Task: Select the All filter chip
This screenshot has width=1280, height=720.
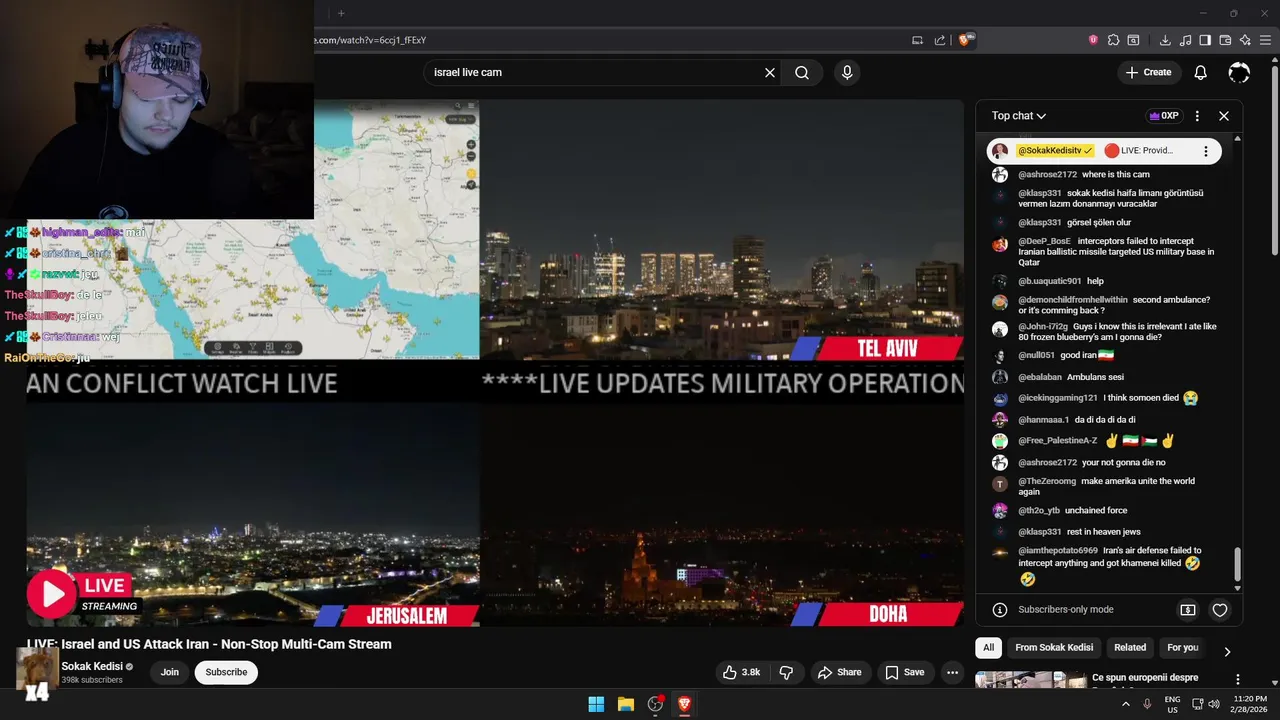Action: pos(988,647)
